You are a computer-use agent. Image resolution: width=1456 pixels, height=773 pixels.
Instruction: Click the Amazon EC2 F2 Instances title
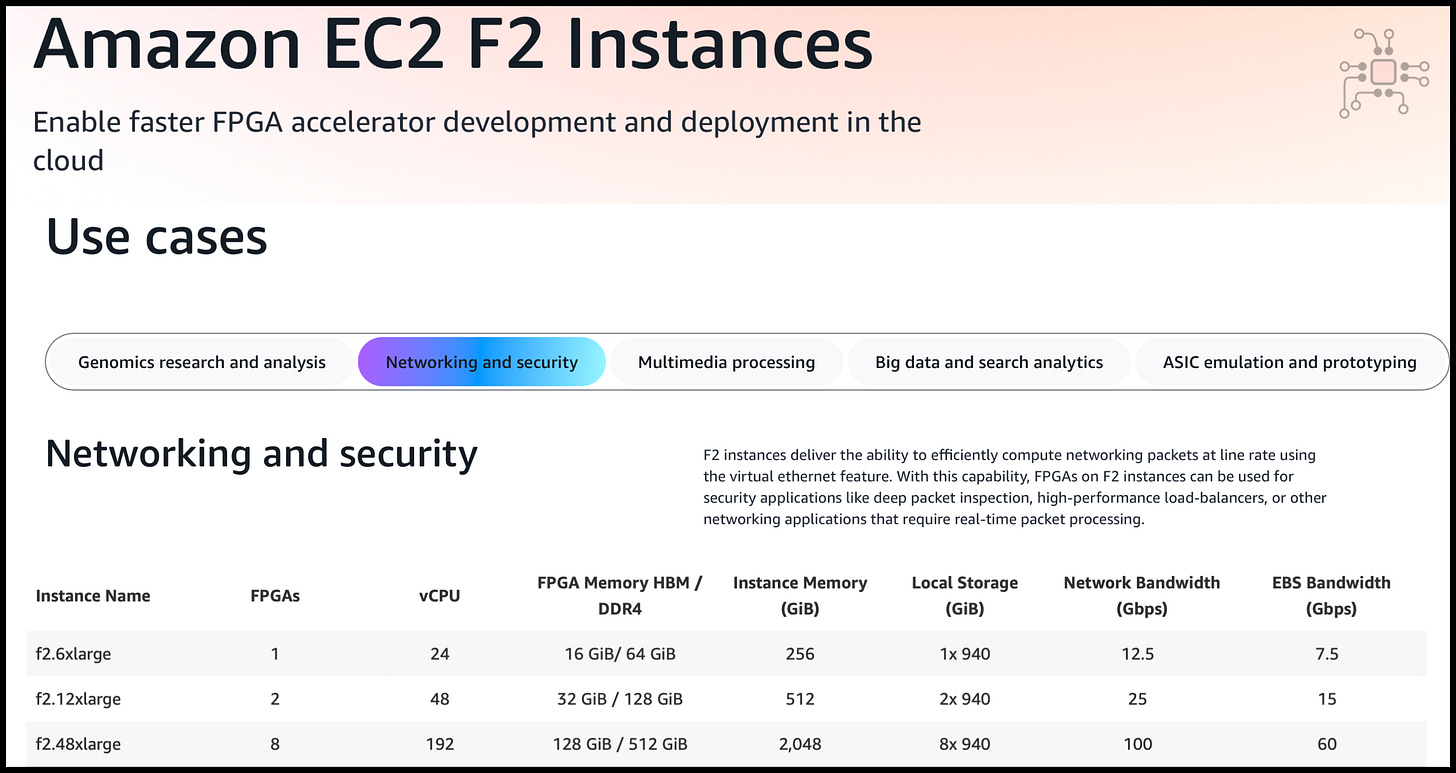coord(453,42)
